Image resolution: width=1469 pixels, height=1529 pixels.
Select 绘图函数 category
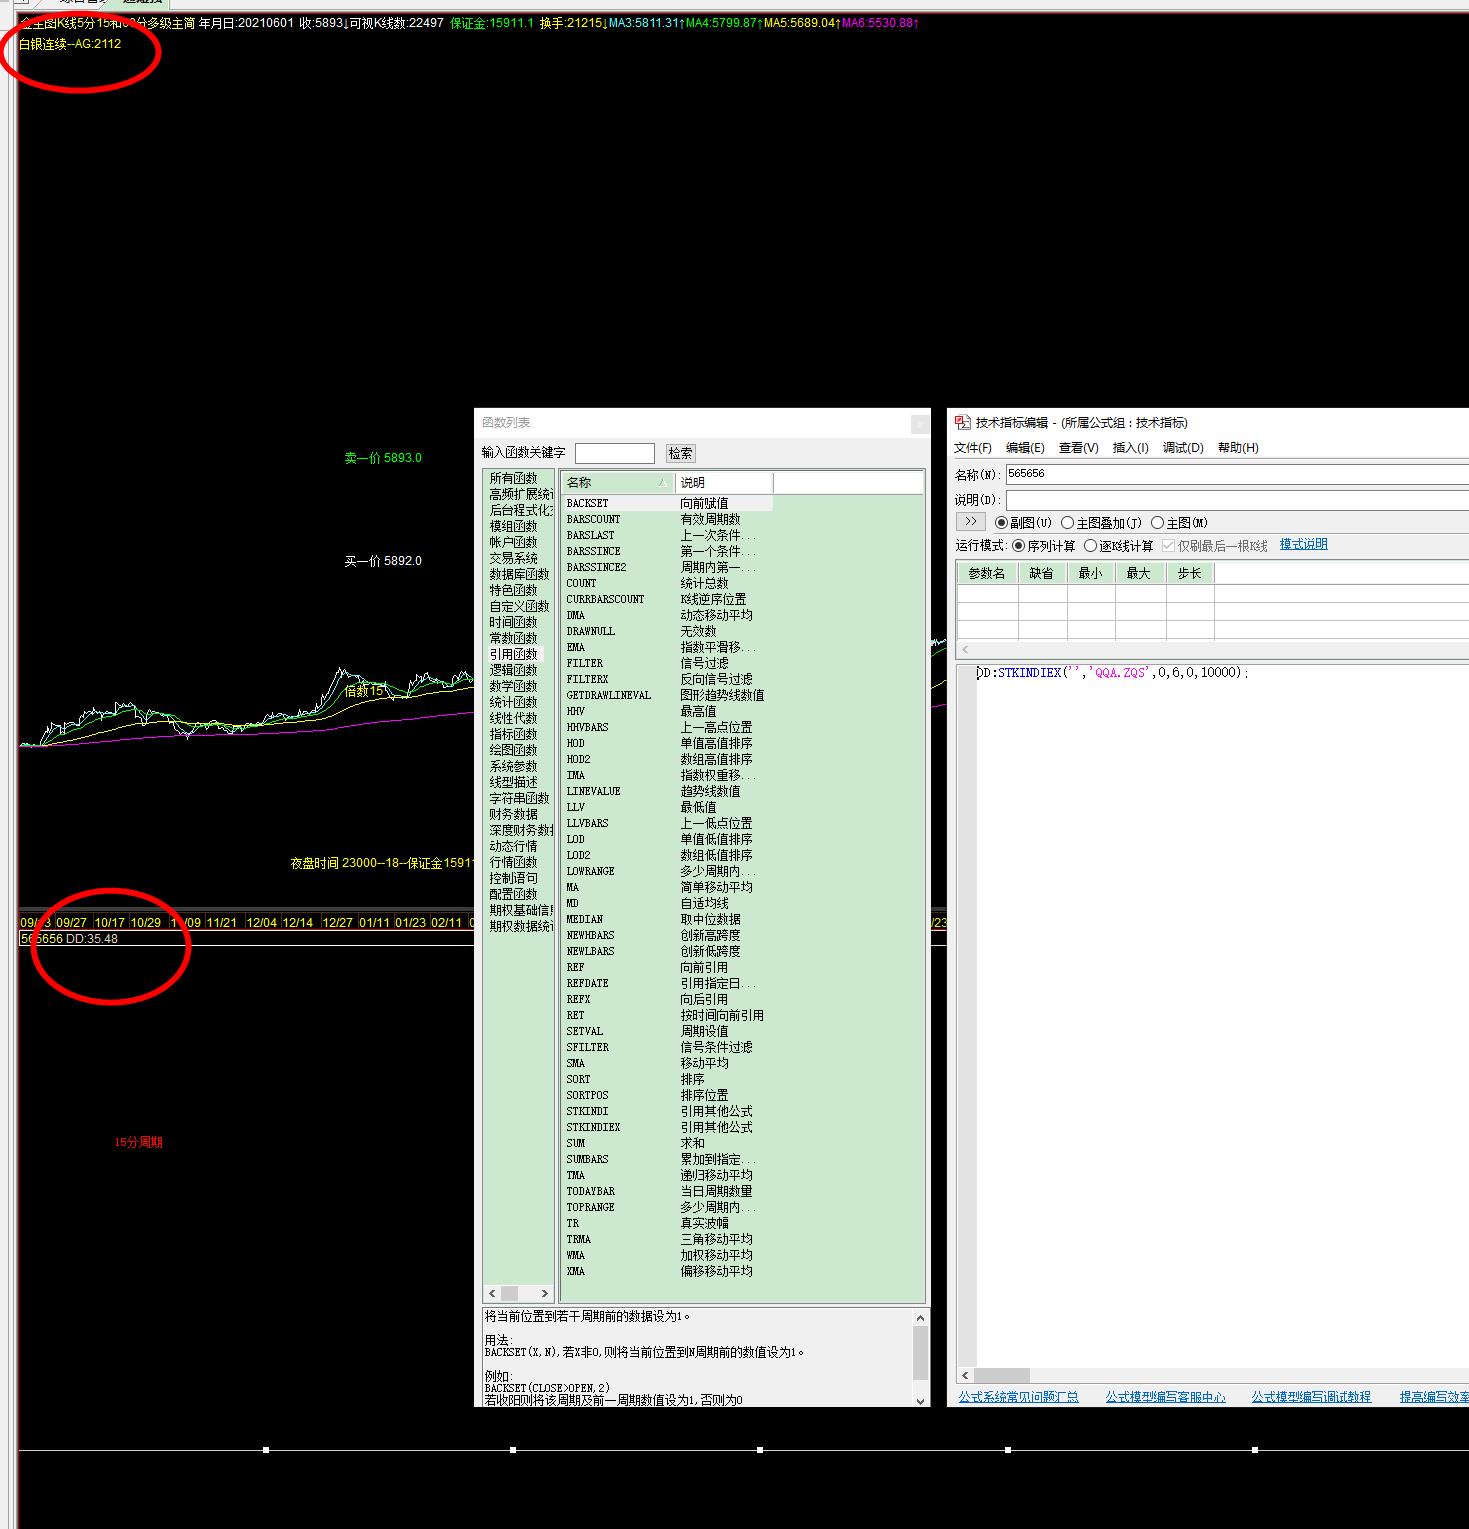click(x=513, y=751)
